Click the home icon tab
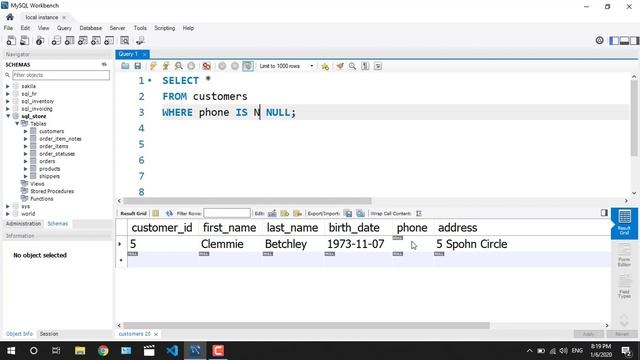 click(10, 17)
